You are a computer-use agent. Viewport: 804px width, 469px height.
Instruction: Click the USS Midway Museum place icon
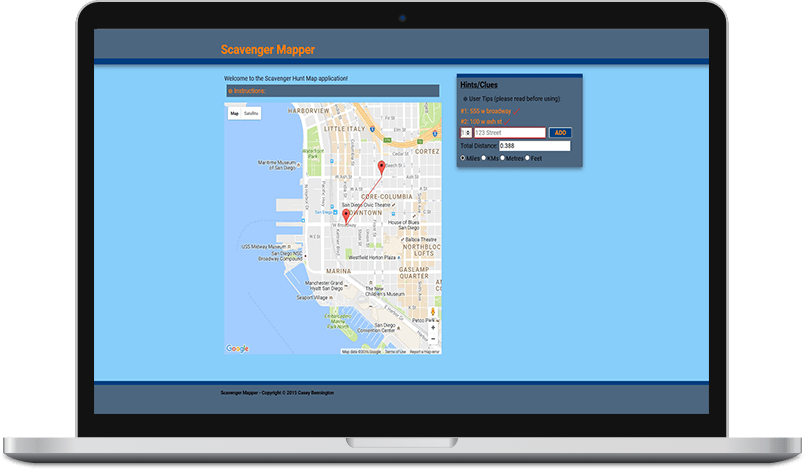coord(289,247)
